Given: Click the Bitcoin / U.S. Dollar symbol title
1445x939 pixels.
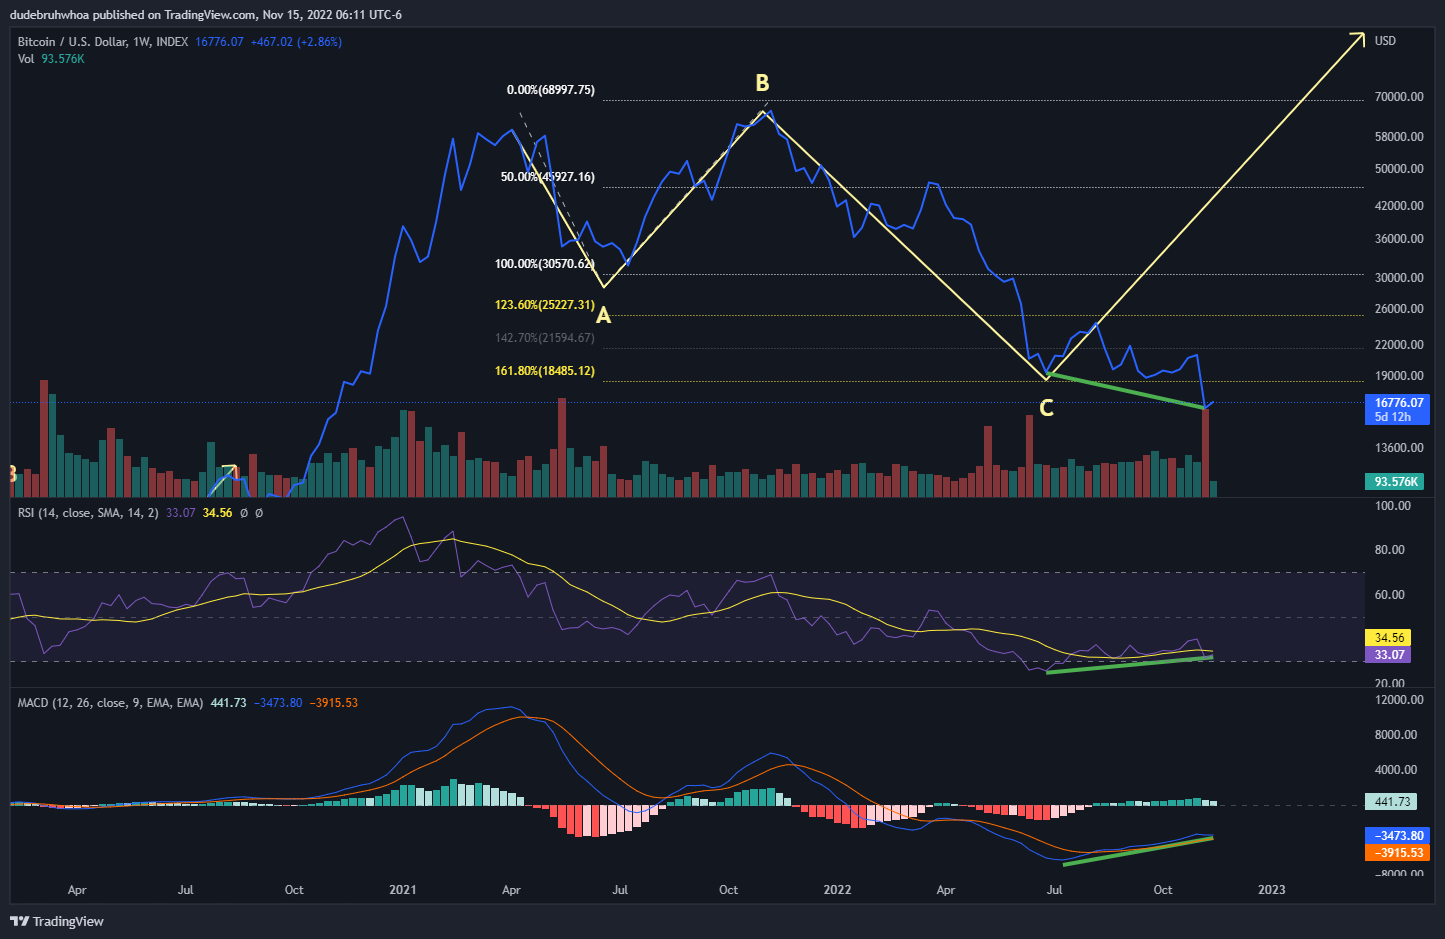Looking at the screenshot, I should pyautogui.click(x=103, y=42).
